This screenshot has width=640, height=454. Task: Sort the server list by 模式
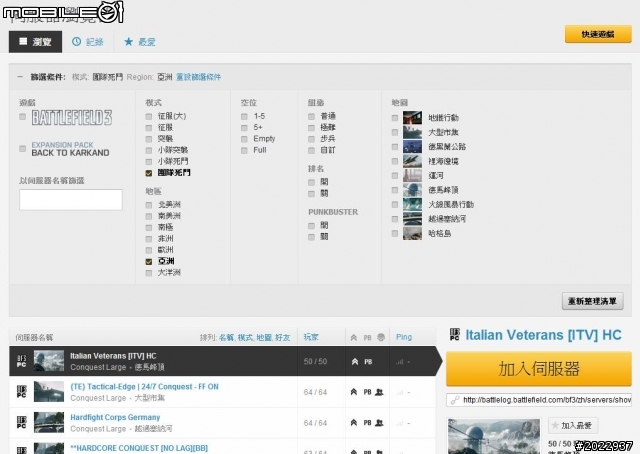click(245, 338)
